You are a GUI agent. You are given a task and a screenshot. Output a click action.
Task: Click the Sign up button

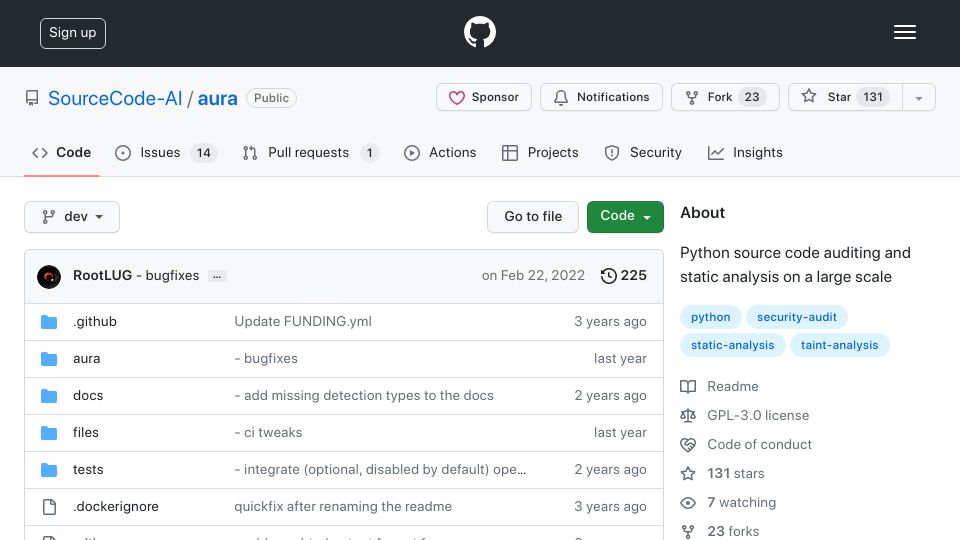tap(73, 33)
